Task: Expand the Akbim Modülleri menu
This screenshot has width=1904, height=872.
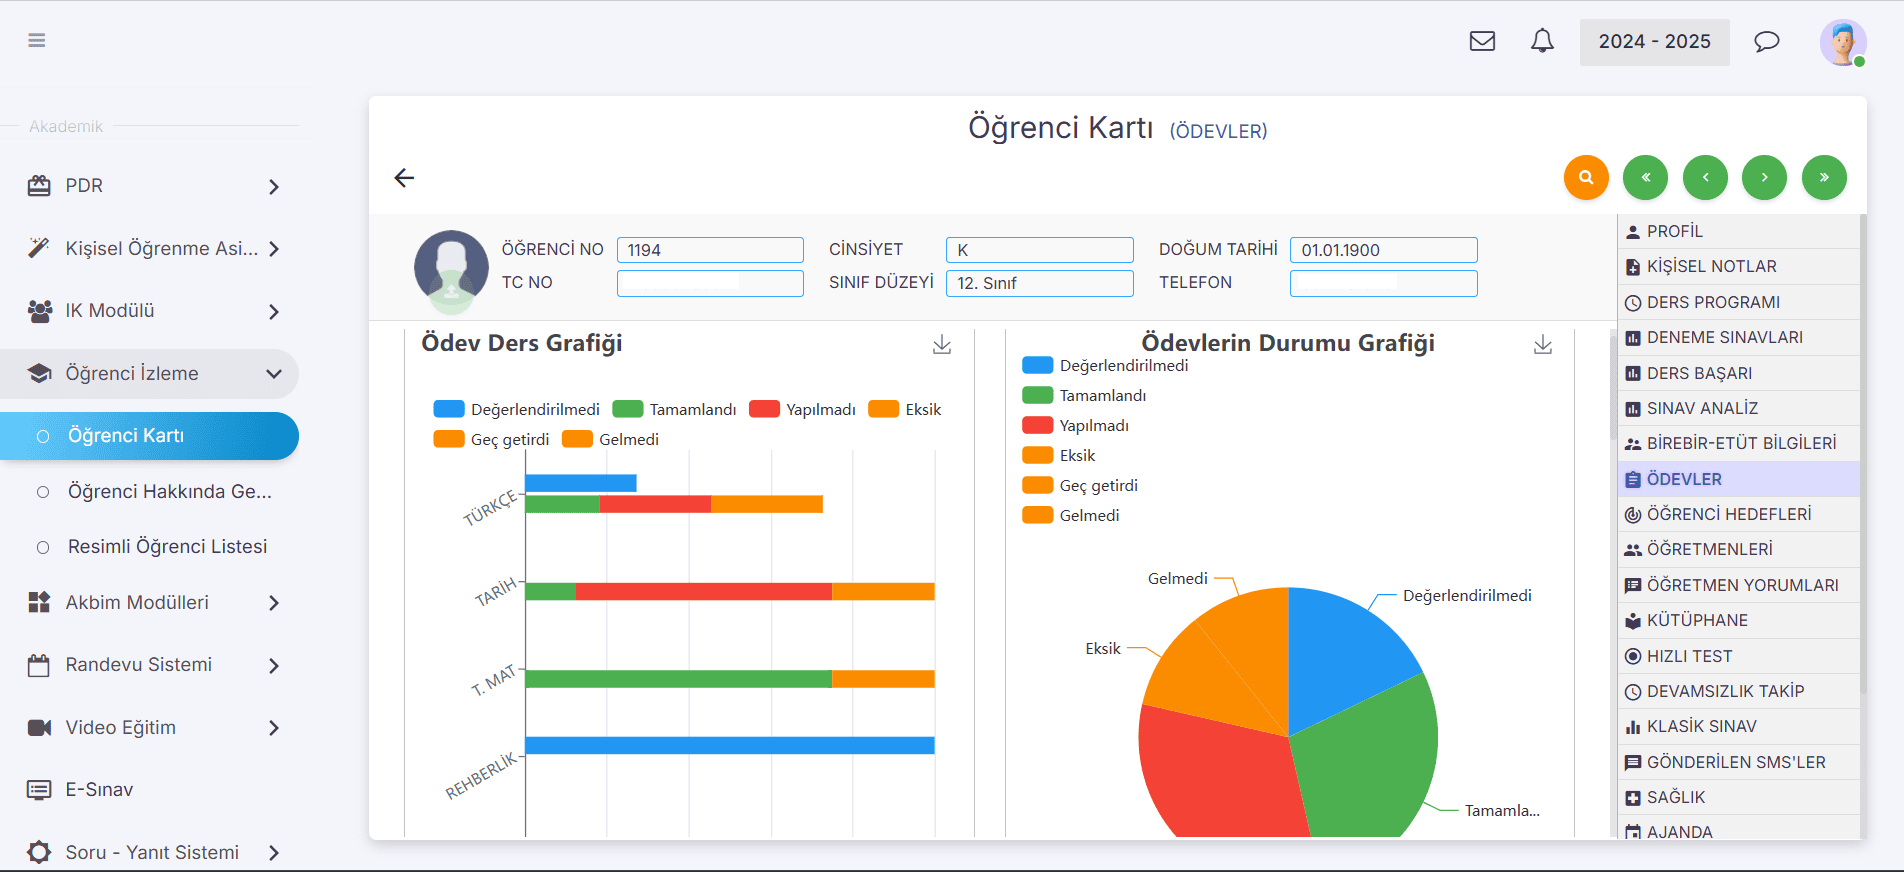Action: pyautogui.click(x=150, y=603)
